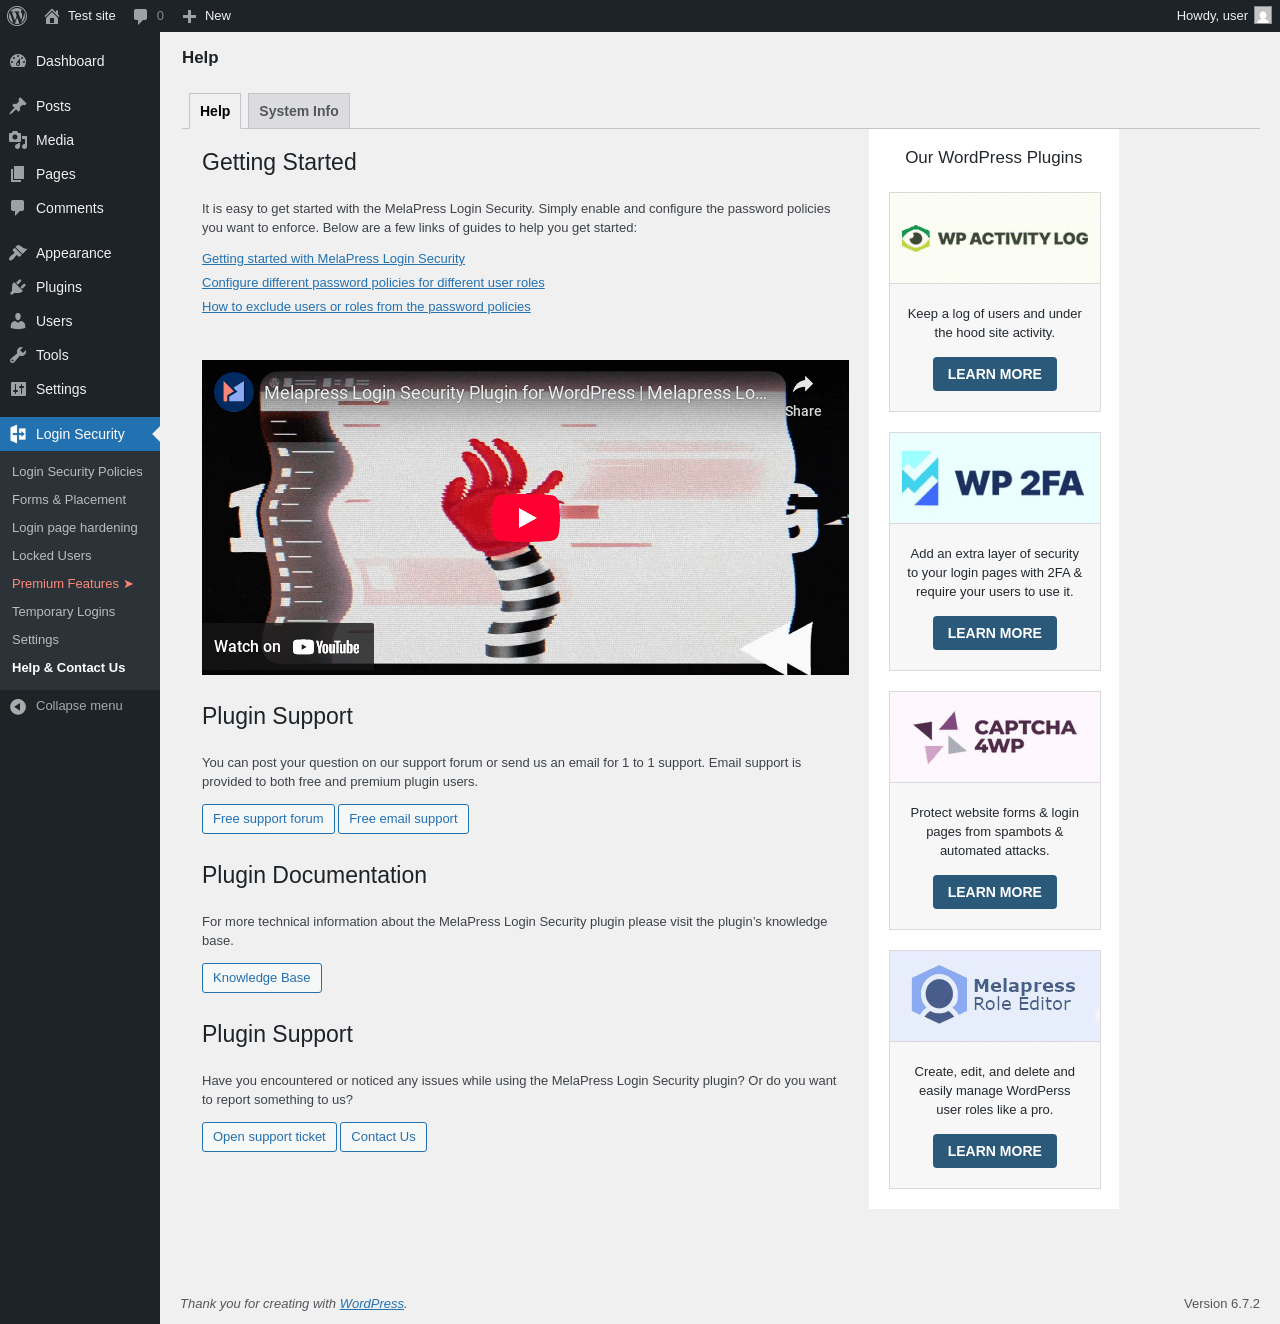
Task: Click the Free support forum button
Action: click(x=268, y=819)
